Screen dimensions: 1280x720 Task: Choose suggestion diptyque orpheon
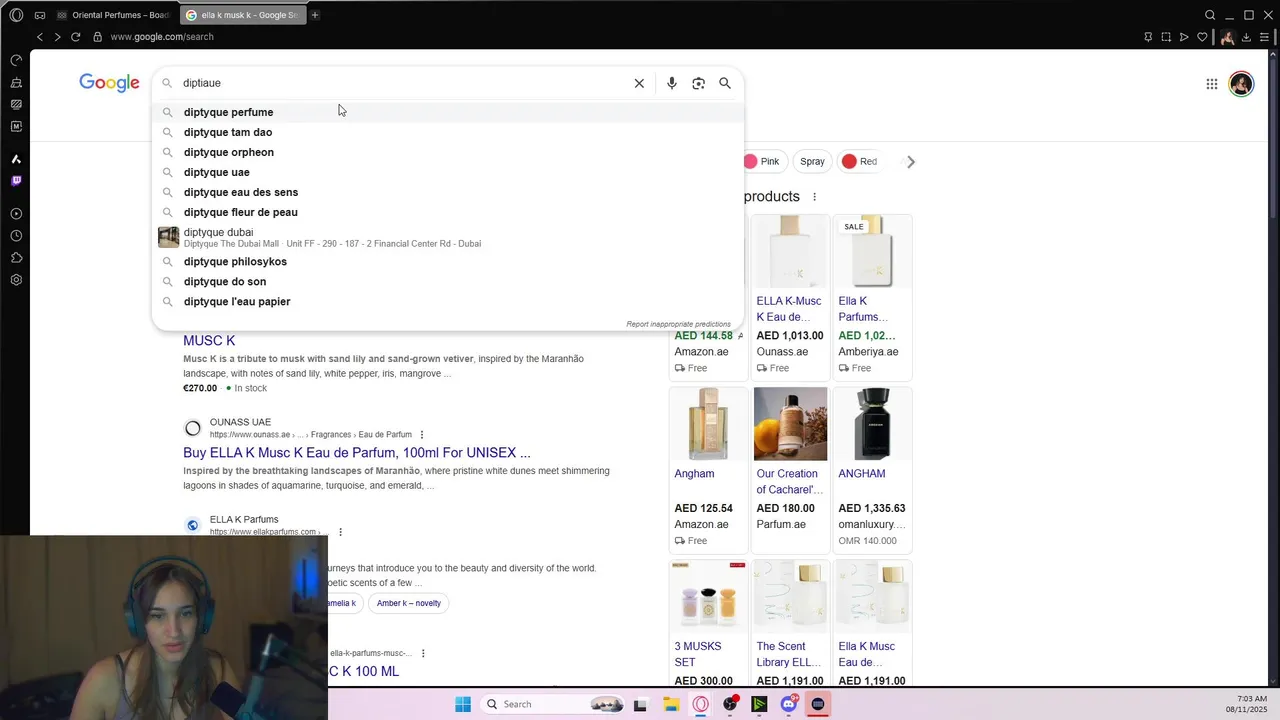[448, 152]
